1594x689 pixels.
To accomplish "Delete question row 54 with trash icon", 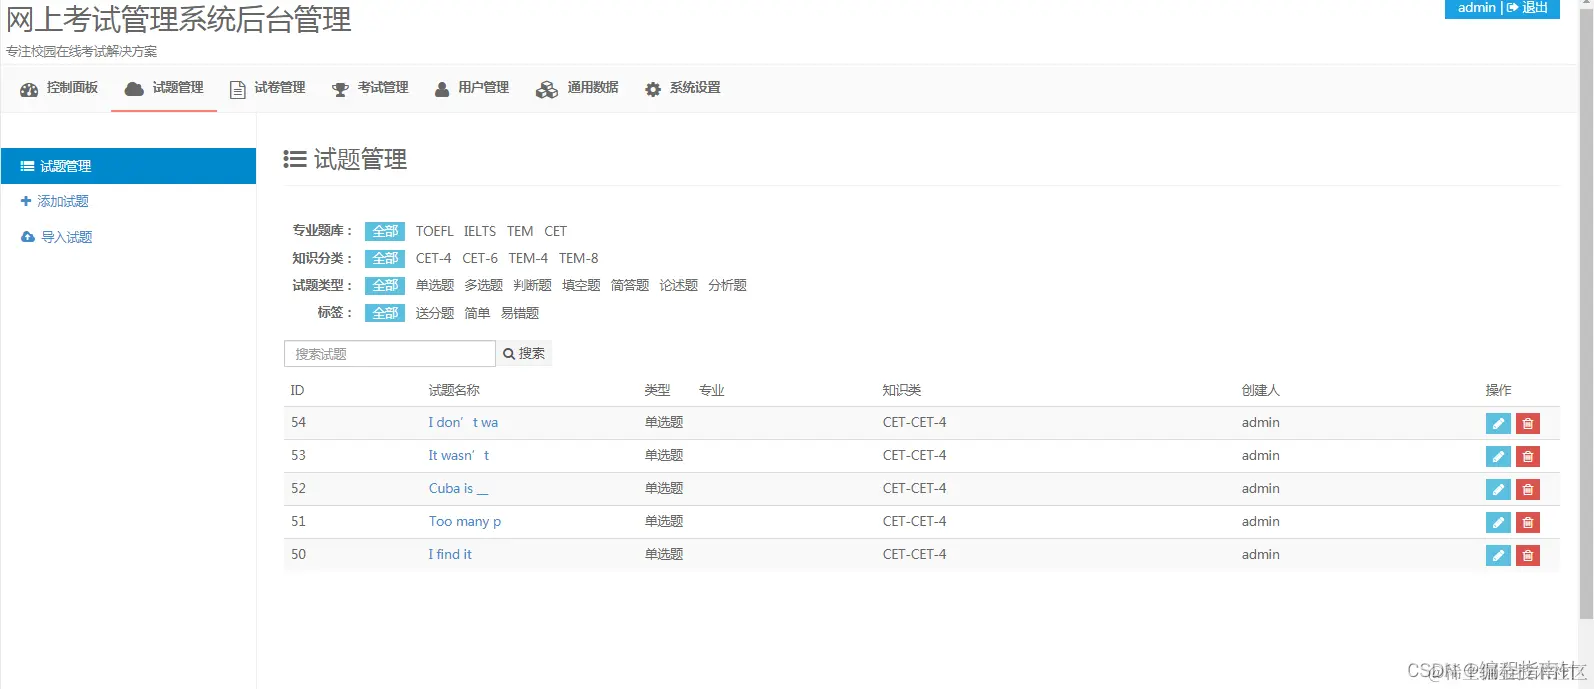I will pos(1528,423).
